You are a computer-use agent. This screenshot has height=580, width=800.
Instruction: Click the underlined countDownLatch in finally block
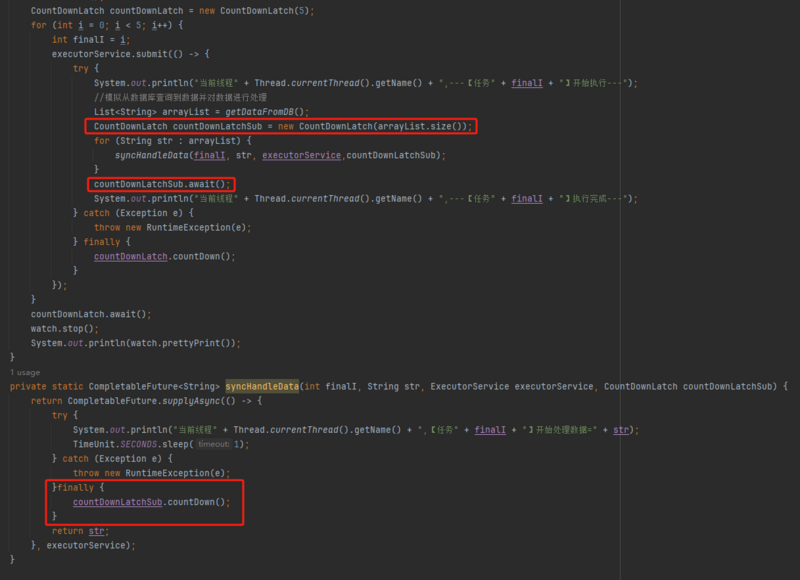coord(130,257)
